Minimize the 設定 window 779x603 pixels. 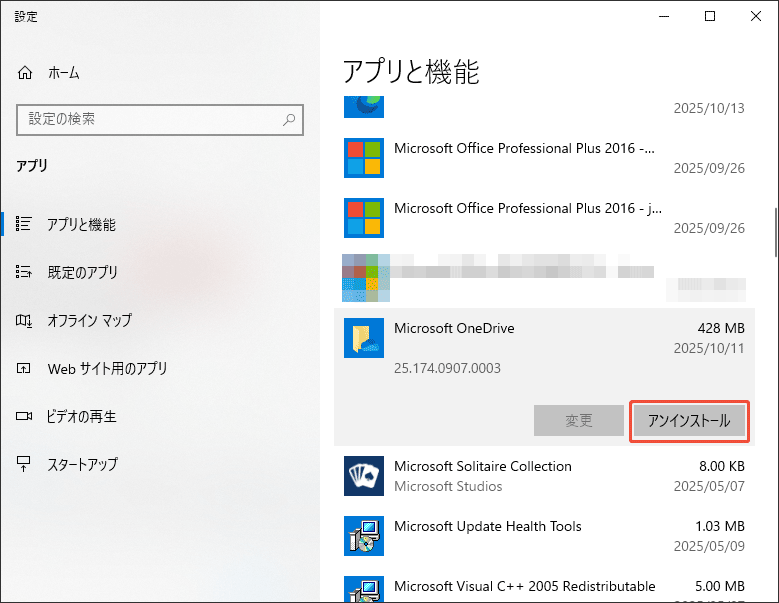tap(664, 16)
